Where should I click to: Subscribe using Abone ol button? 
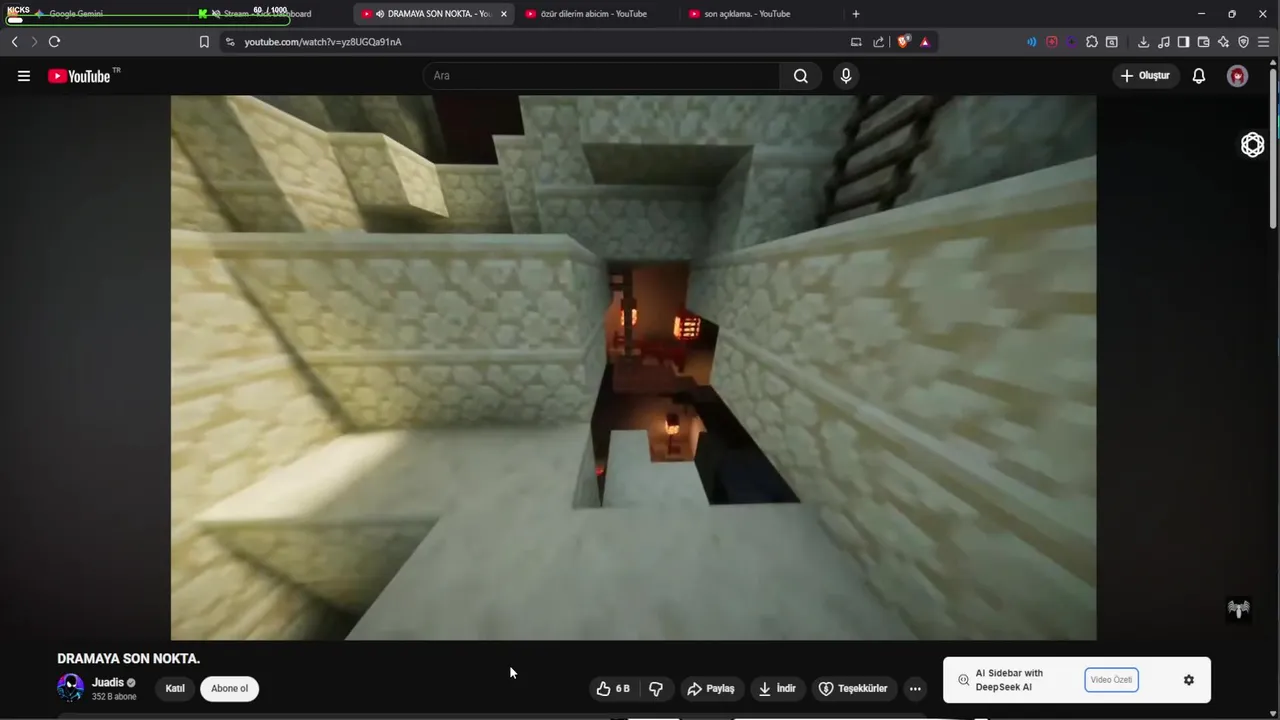(229, 688)
